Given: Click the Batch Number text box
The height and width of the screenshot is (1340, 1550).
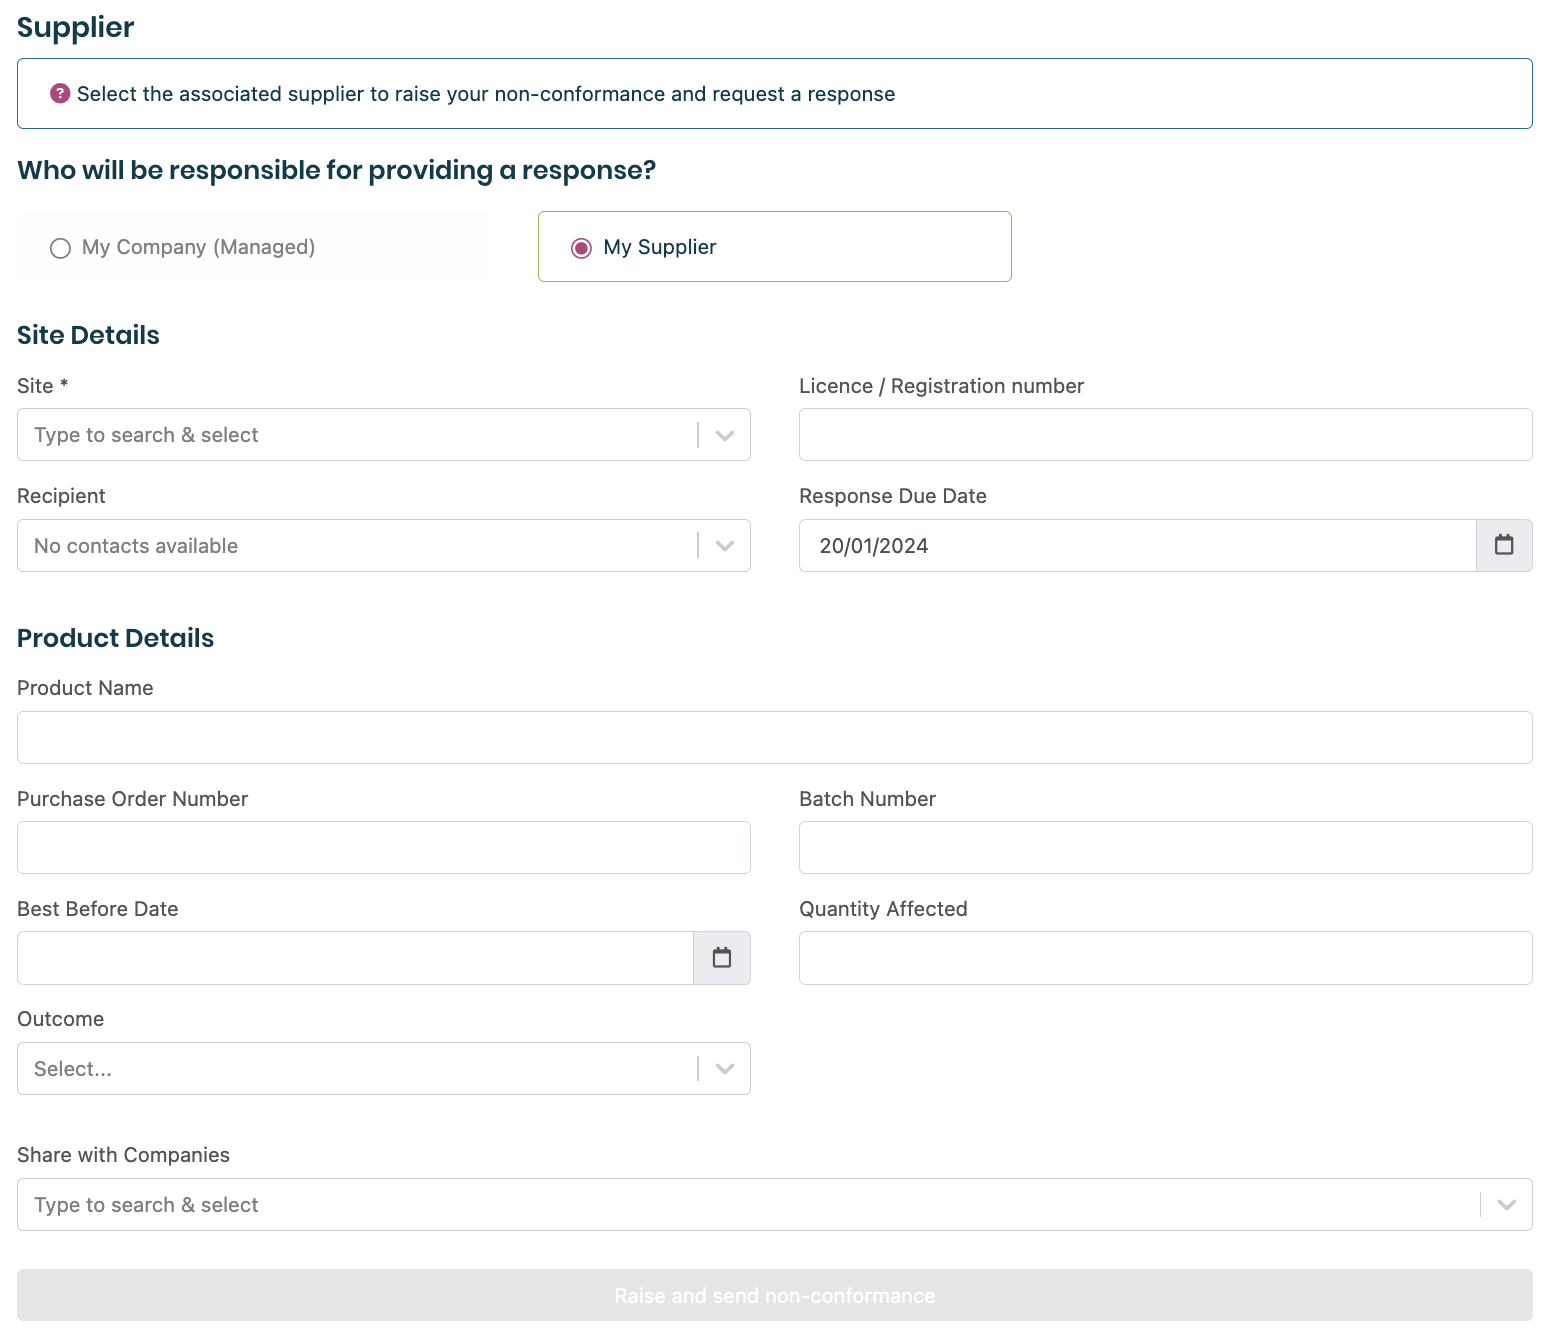Looking at the screenshot, I should [x=1165, y=848].
